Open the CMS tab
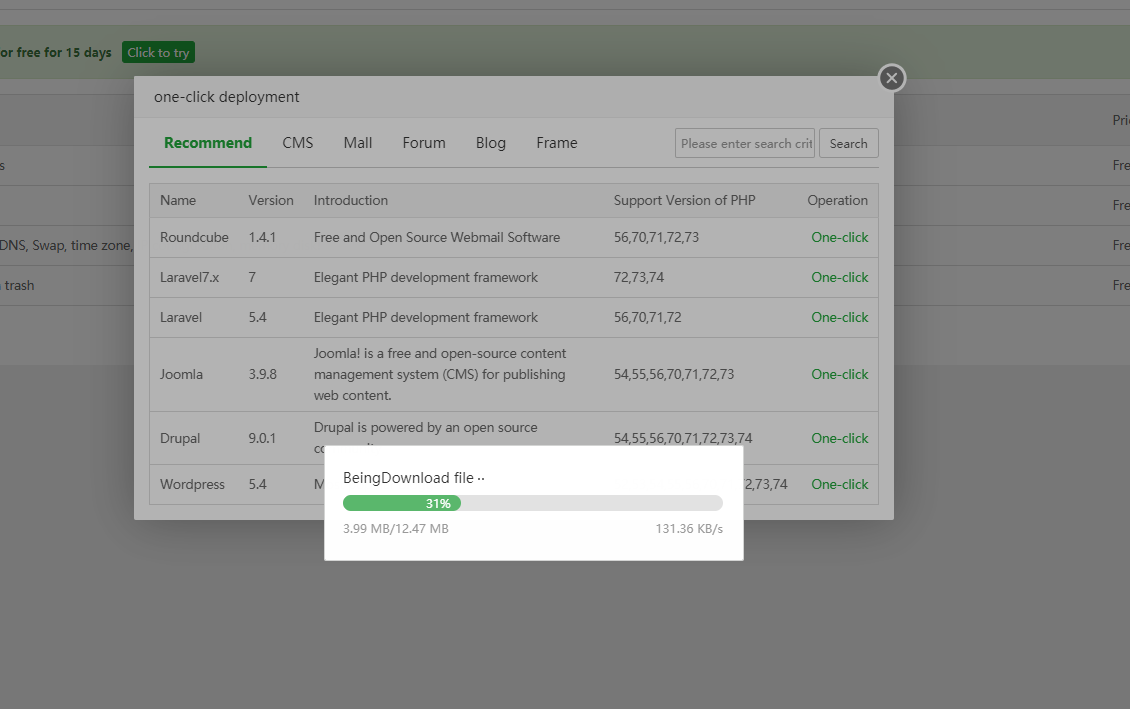 pos(298,143)
